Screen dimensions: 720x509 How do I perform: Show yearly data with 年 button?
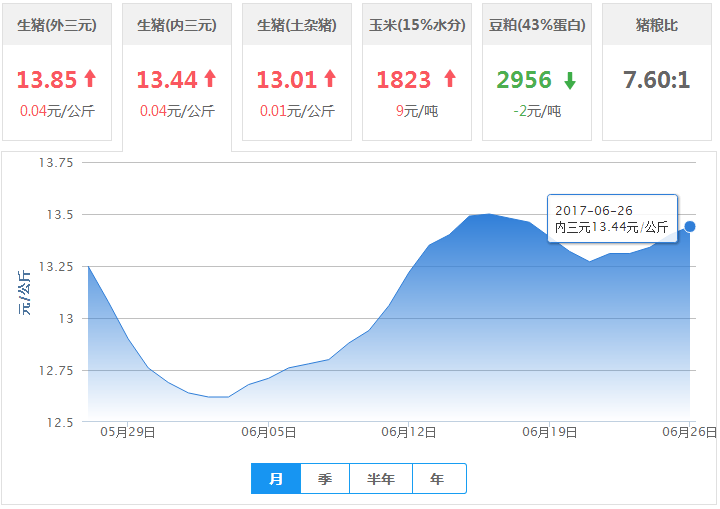point(438,479)
